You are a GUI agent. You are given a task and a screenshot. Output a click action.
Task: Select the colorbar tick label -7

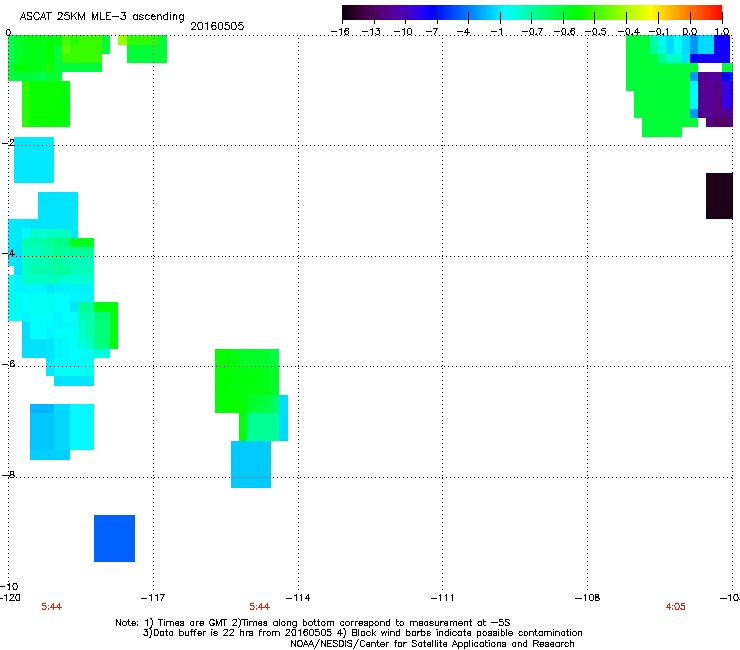coord(434,32)
